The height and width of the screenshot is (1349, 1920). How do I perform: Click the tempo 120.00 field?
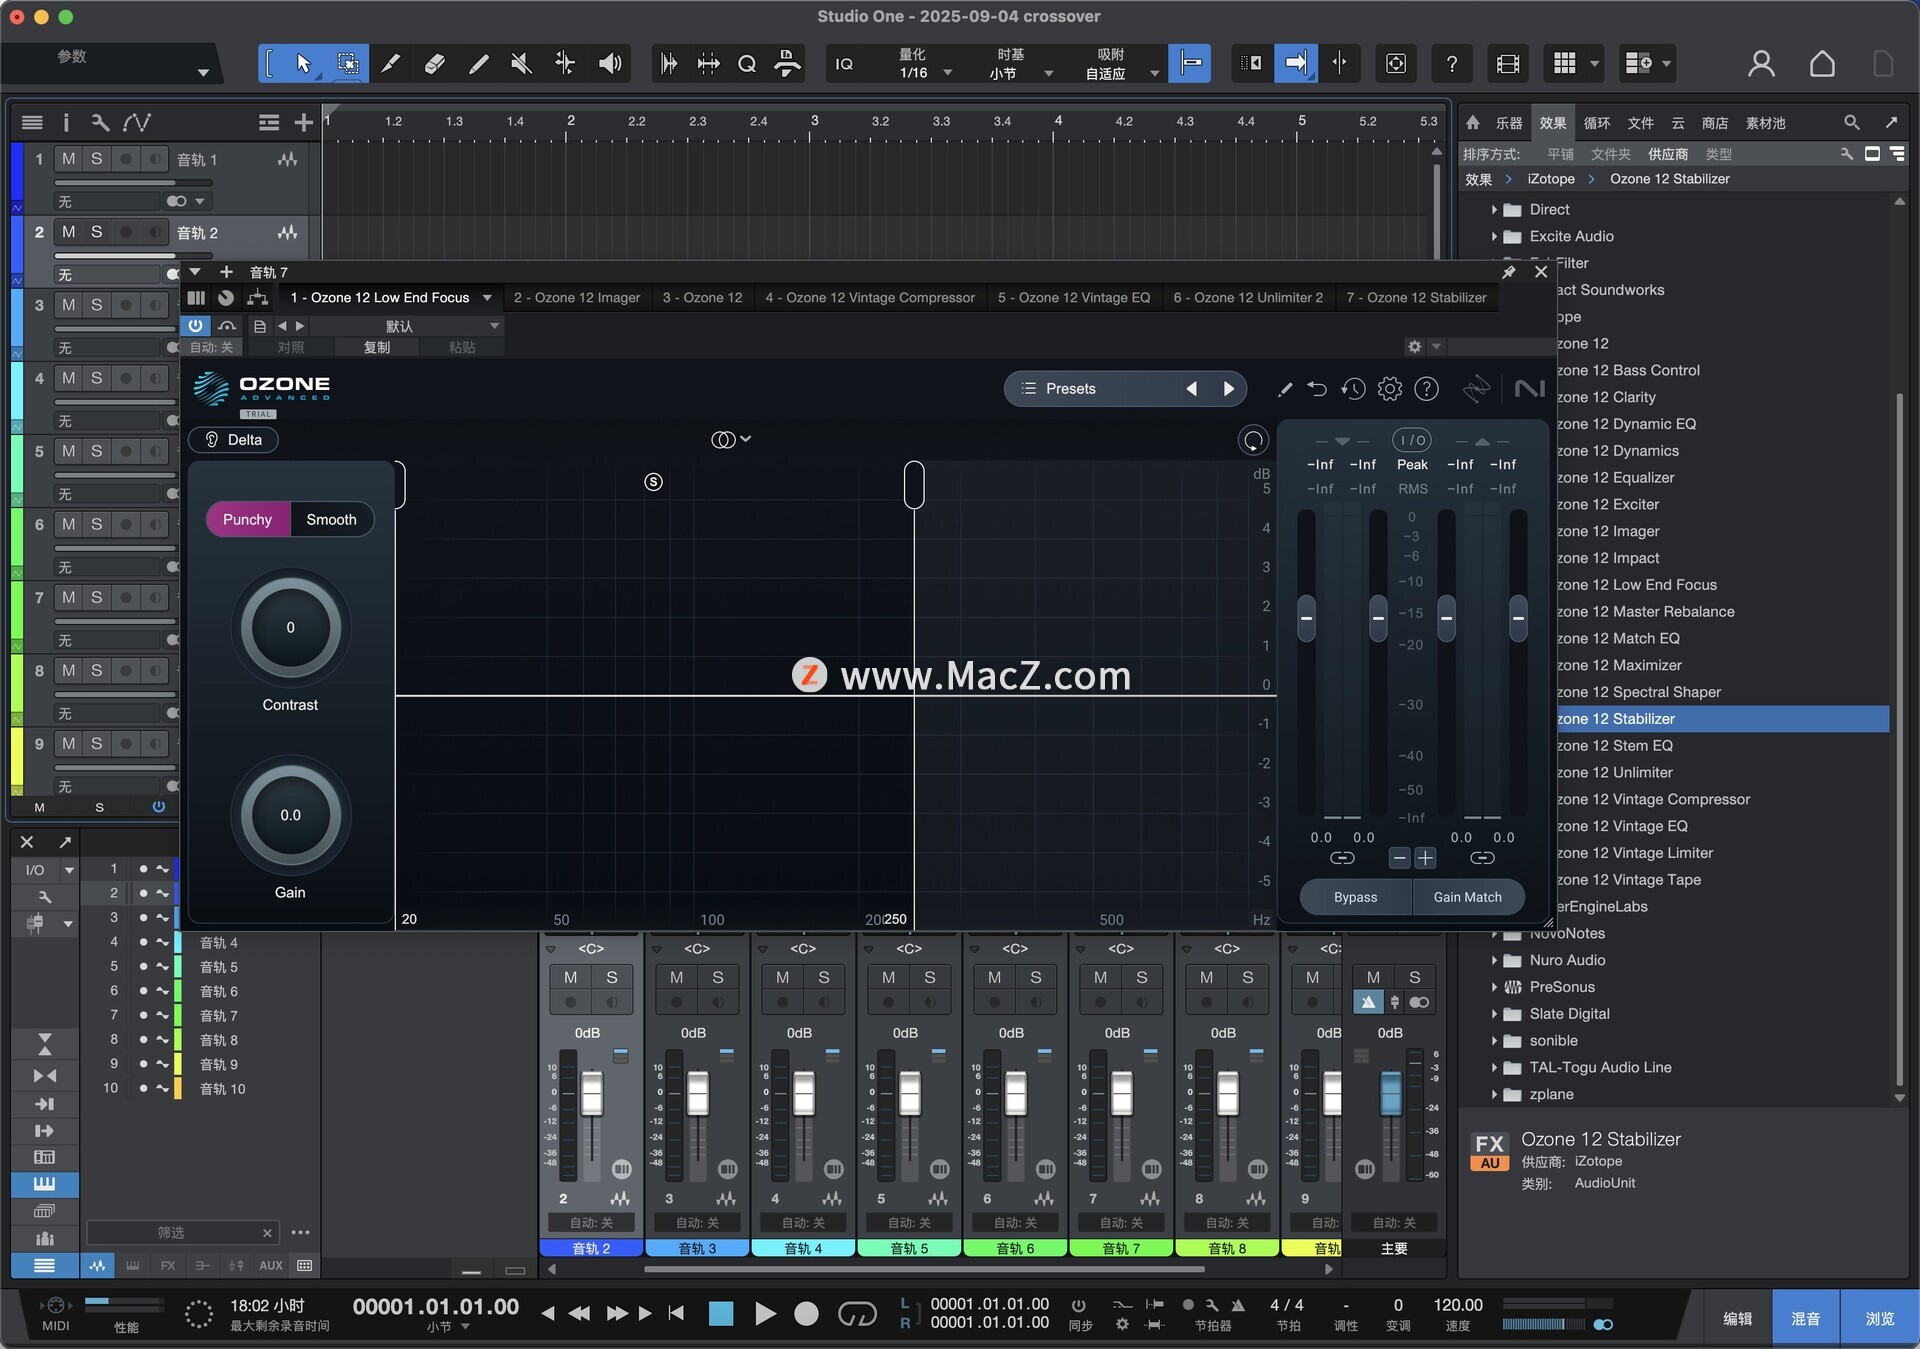coord(1458,1305)
